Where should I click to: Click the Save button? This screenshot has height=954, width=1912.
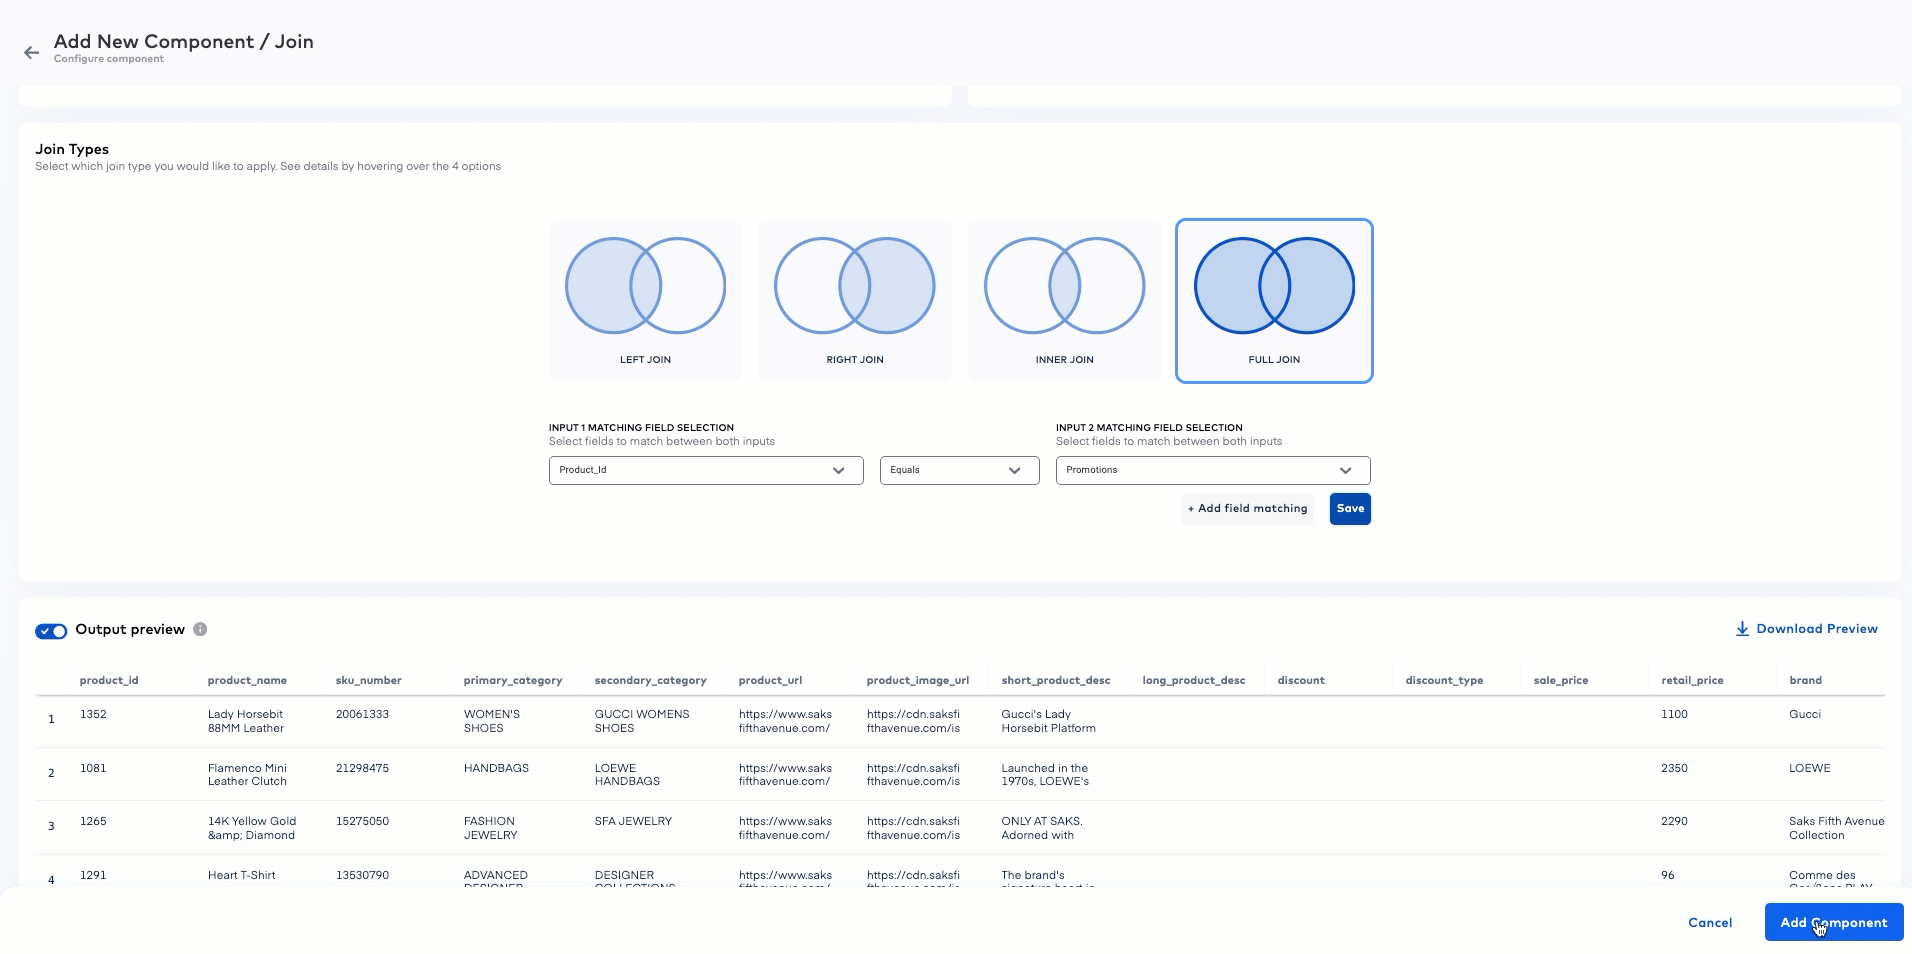[1349, 508]
